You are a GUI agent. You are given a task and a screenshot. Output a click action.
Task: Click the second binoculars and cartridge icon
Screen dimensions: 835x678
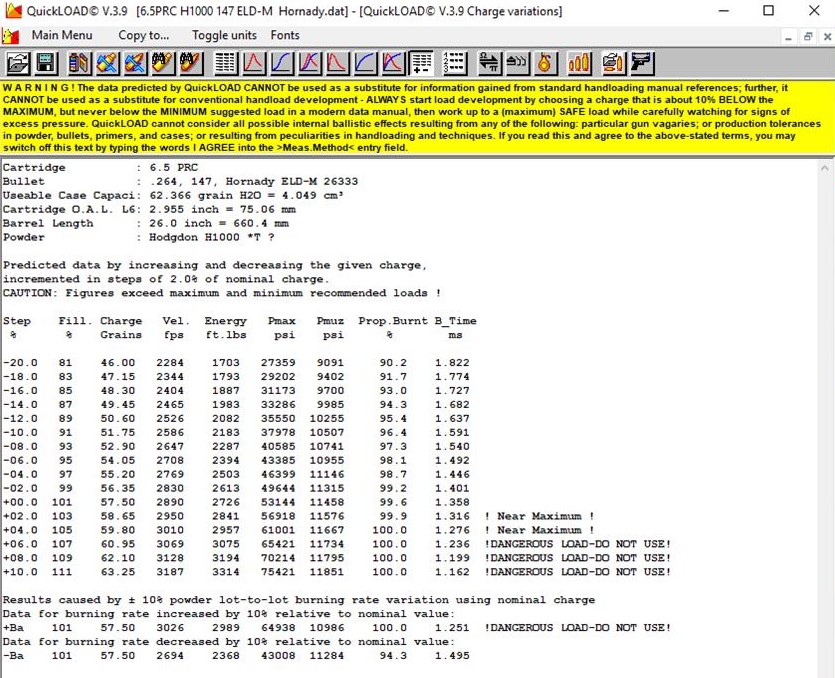(191, 63)
